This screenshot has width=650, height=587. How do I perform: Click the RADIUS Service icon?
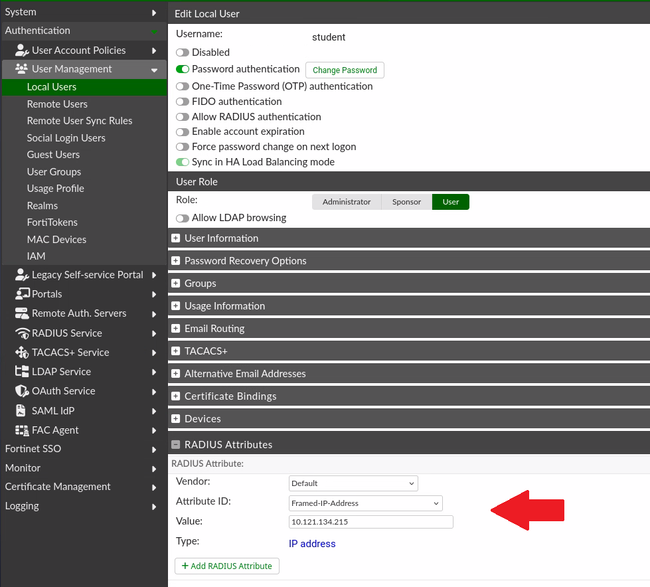tap(22, 333)
